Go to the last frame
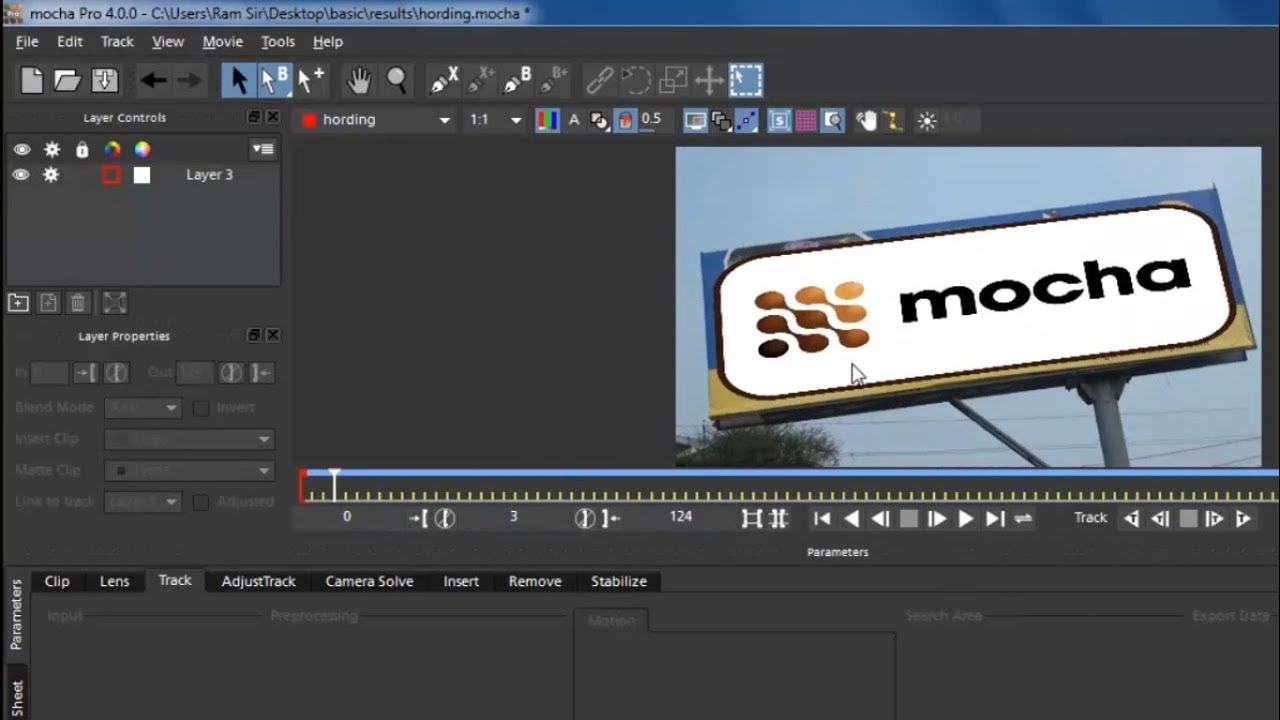 (x=995, y=518)
